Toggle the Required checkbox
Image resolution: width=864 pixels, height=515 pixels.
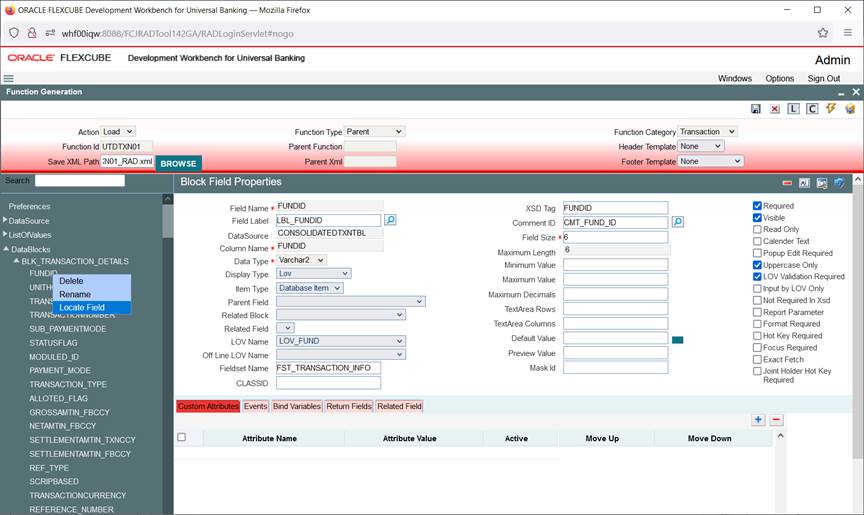coord(757,205)
